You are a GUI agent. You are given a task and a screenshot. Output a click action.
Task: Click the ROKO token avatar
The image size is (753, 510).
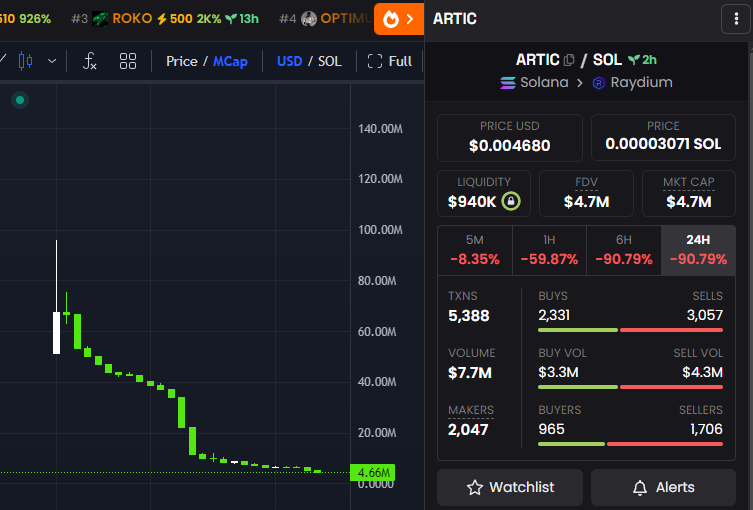pos(100,19)
